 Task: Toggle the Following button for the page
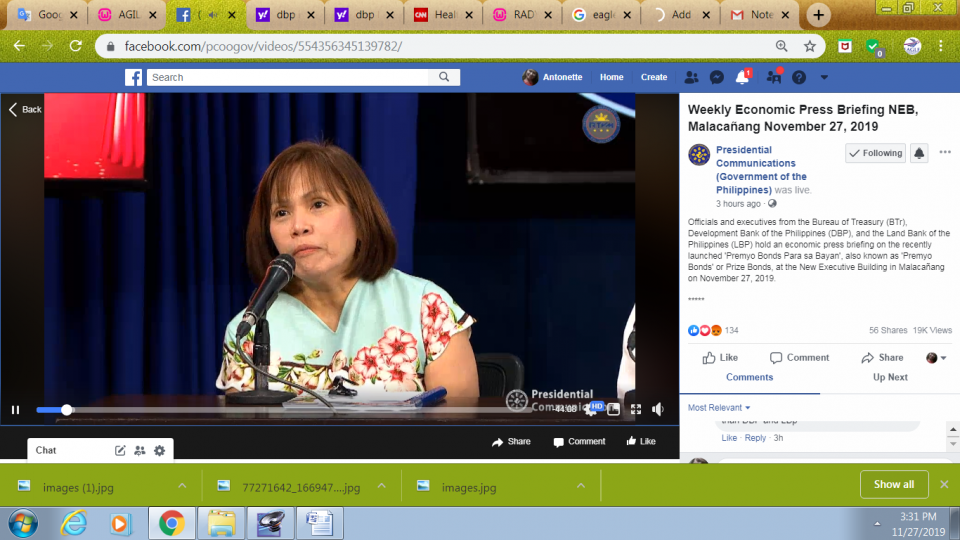[875, 153]
